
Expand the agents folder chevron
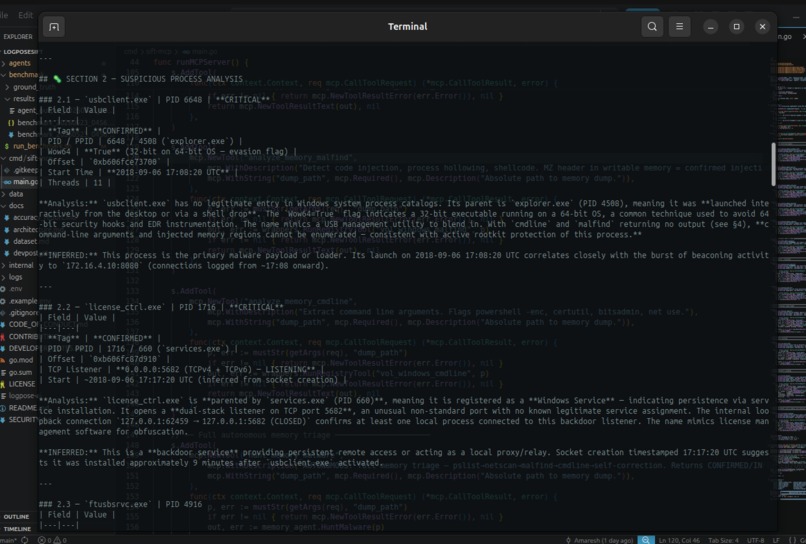4,63
